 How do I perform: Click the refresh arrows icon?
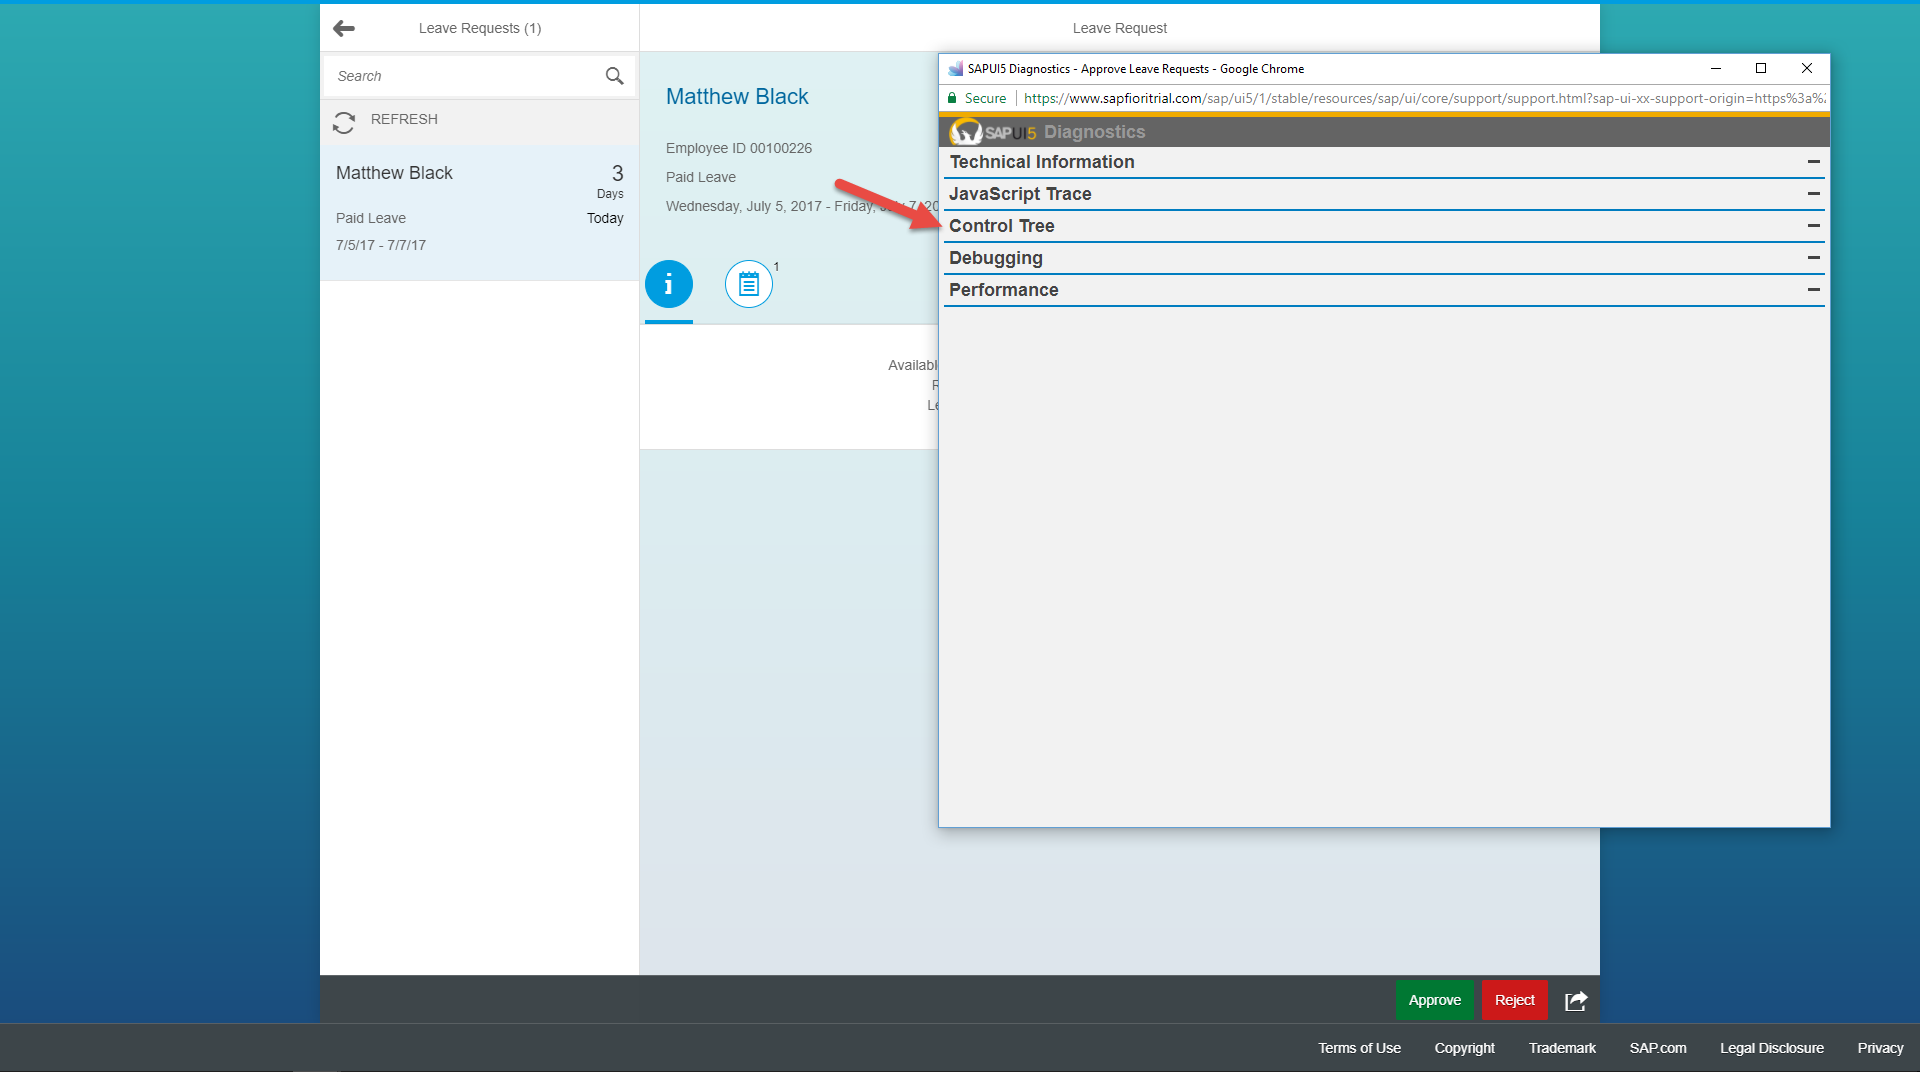pyautogui.click(x=344, y=121)
